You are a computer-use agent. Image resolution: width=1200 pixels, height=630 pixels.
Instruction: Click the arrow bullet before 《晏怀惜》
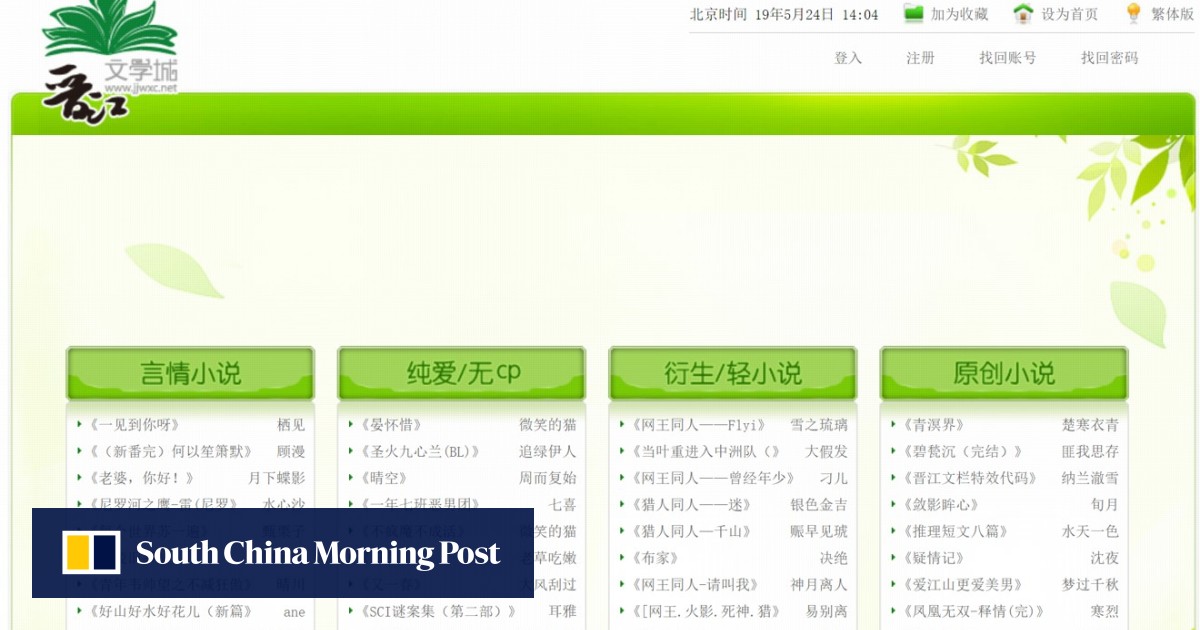pos(351,425)
